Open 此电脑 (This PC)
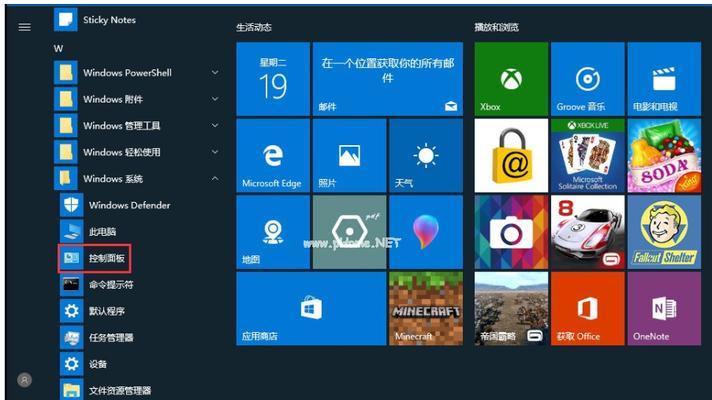This screenshot has width=712, height=400. tap(88, 232)
